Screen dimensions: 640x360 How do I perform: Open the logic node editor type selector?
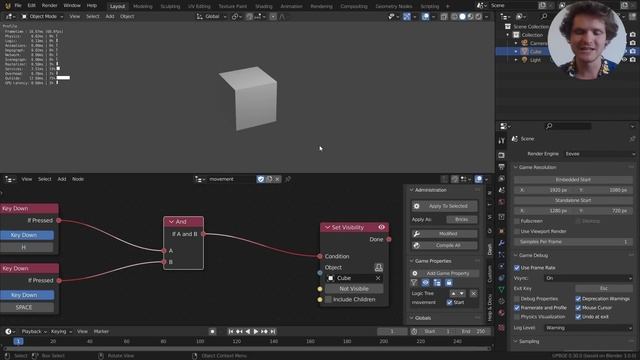pyautogui.click(x=10, y=179)
